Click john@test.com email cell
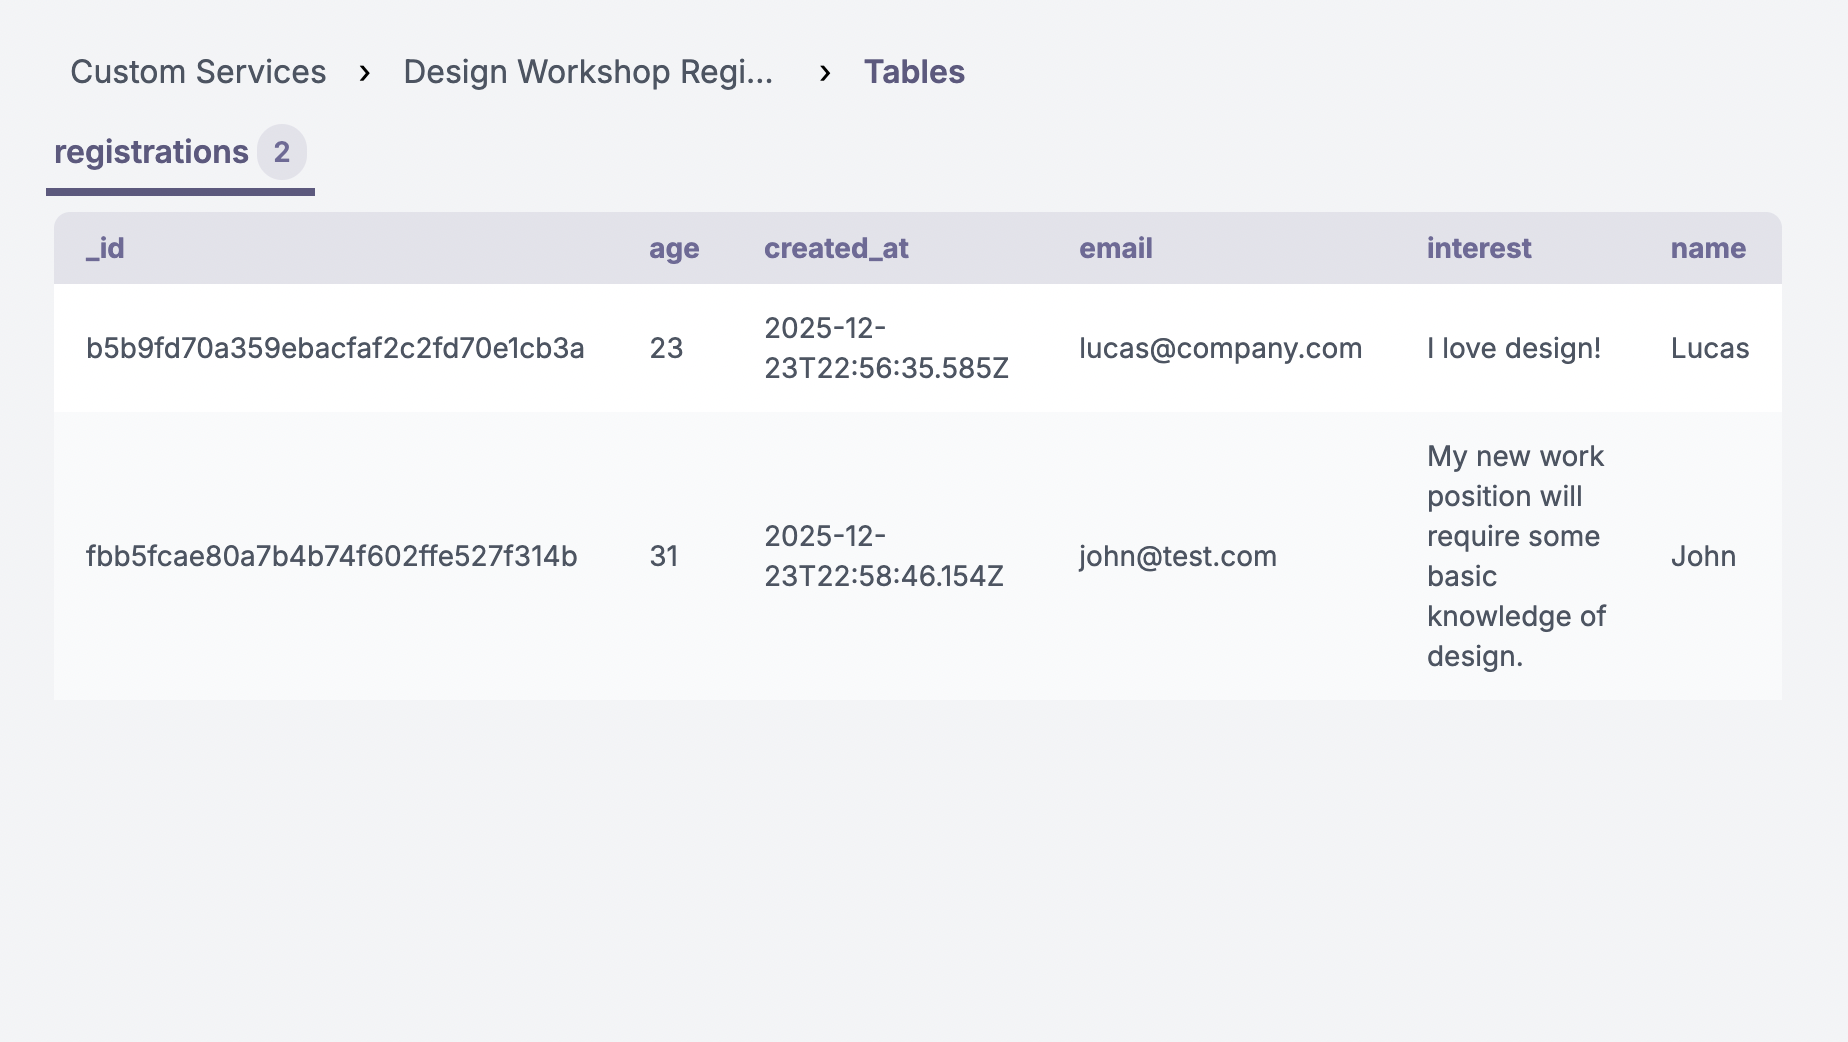This screenshot has height=1042, width=1848. (1177, 556)
